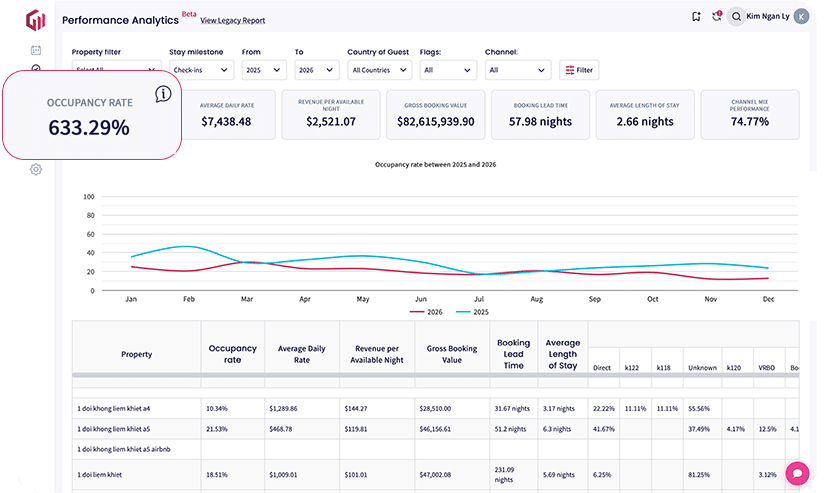Viewport: 833px width, 493px height.
Task: Select the Occupancy Rate card
Action: (x=92, y=115)
